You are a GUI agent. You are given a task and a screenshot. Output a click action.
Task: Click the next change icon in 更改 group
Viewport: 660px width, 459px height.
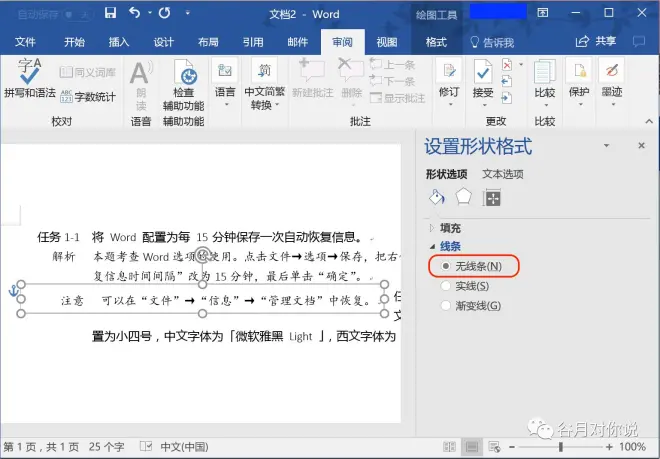507,98
